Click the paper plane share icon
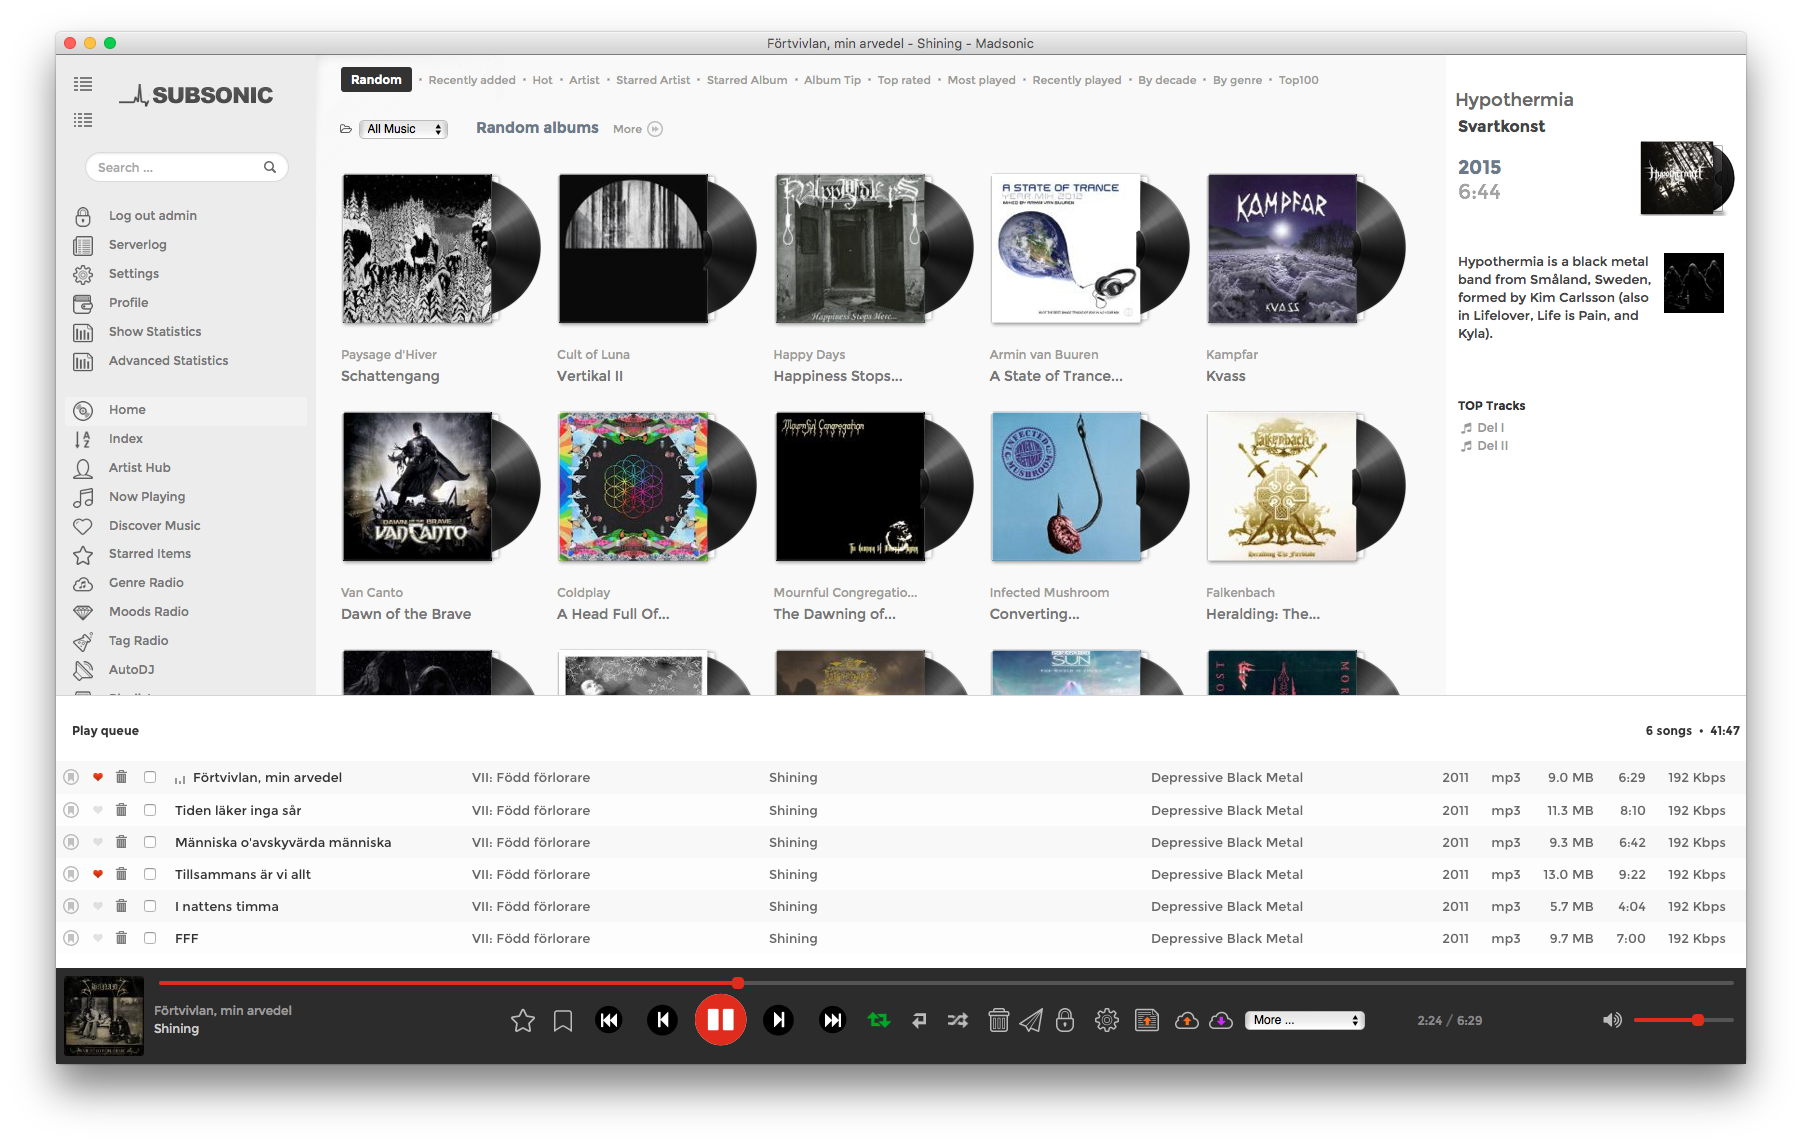1802x1144 pixels. pyautogui.click(x=1031, y=1020)
